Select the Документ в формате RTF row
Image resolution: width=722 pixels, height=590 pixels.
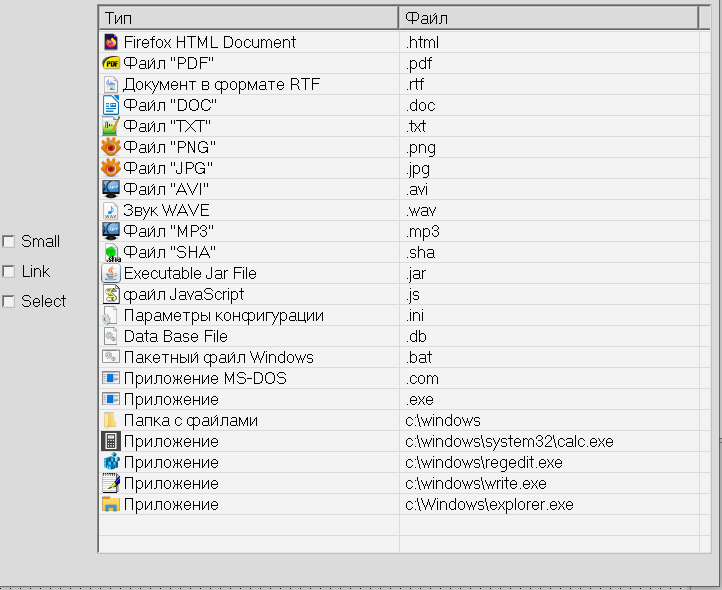[x=221, y=84]
